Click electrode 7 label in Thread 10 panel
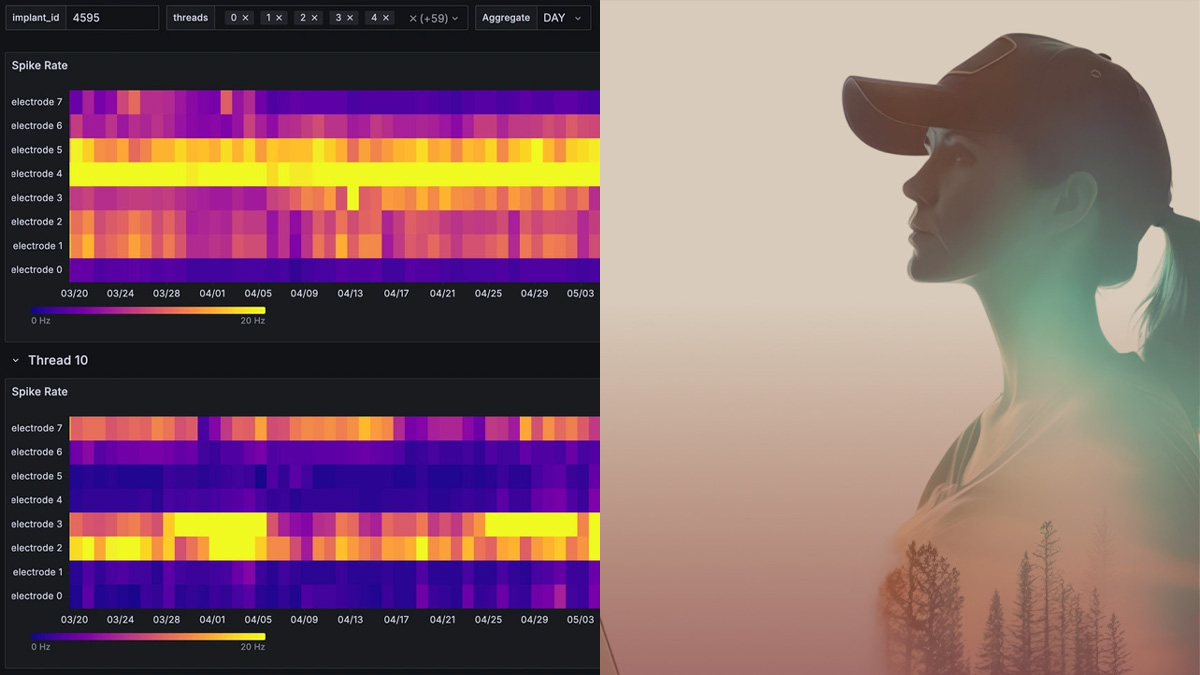 (x=37, y=428)
